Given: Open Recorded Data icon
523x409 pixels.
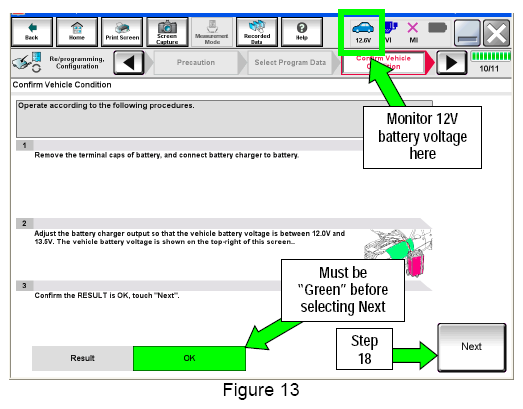Looking at the screenshot, I should click(257, 32).
